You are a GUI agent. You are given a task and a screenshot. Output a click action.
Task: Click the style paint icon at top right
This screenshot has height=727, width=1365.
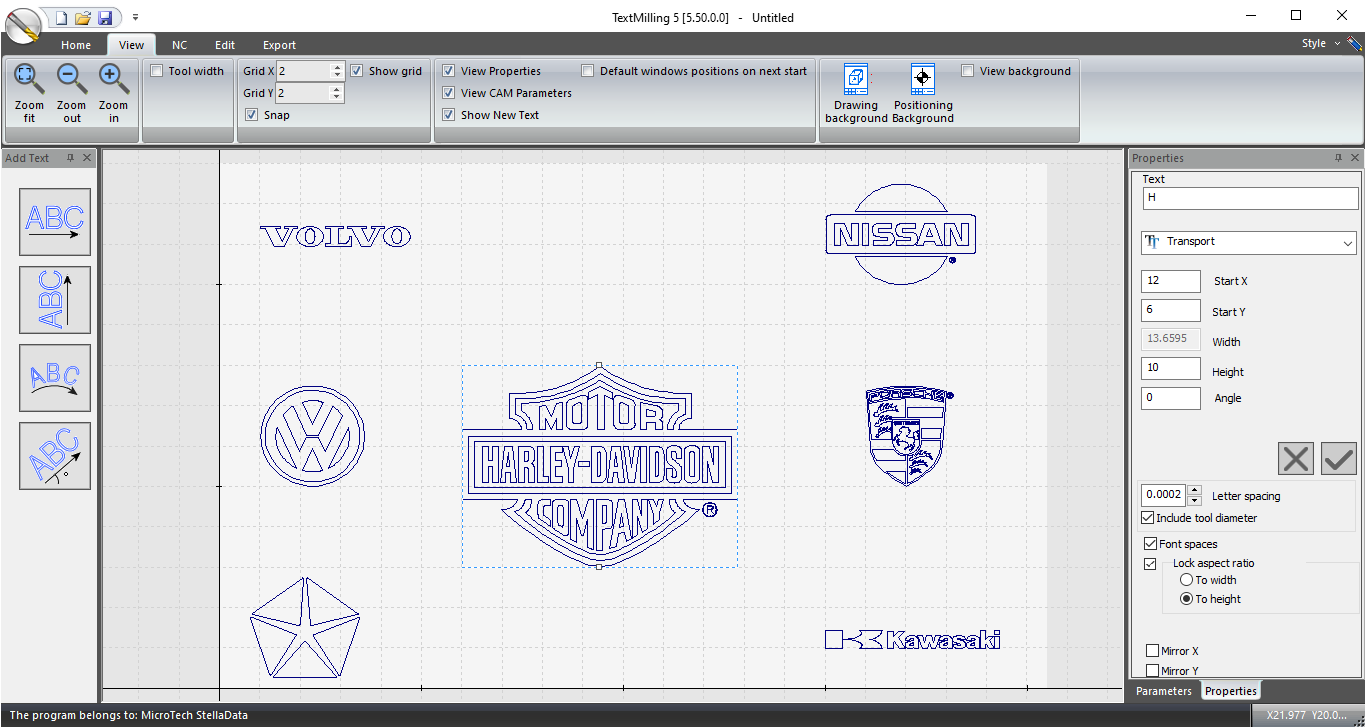click(1354, 43)
